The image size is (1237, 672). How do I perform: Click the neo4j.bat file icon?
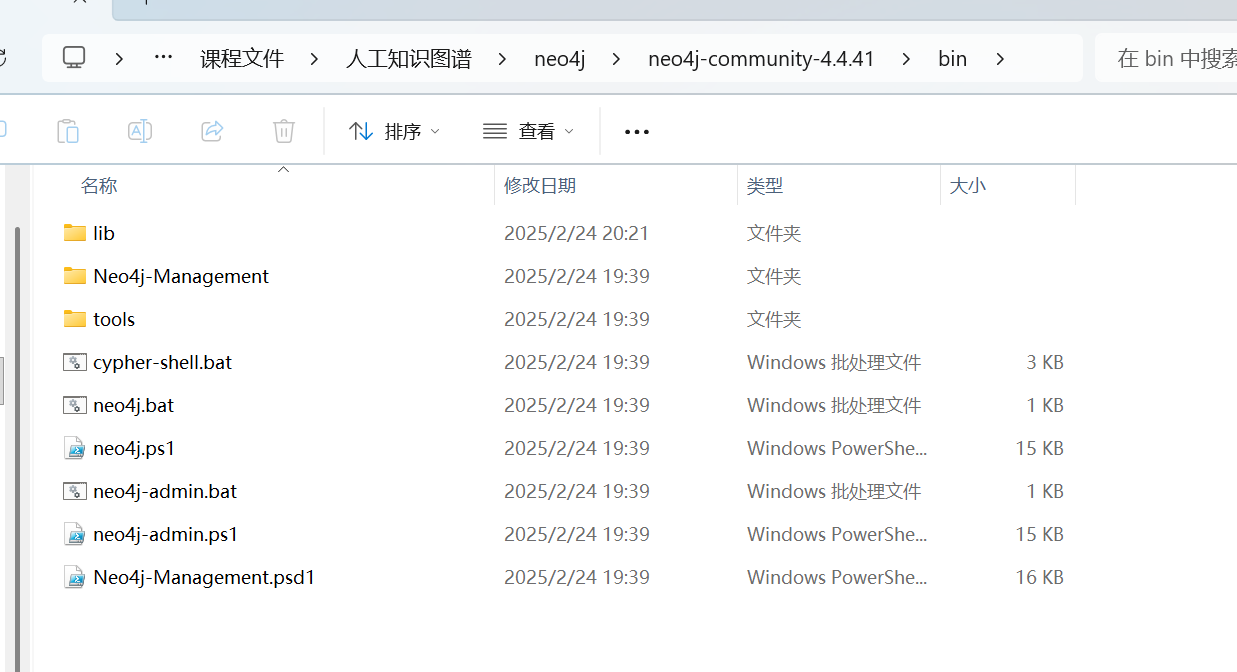(x=74, y=405)
